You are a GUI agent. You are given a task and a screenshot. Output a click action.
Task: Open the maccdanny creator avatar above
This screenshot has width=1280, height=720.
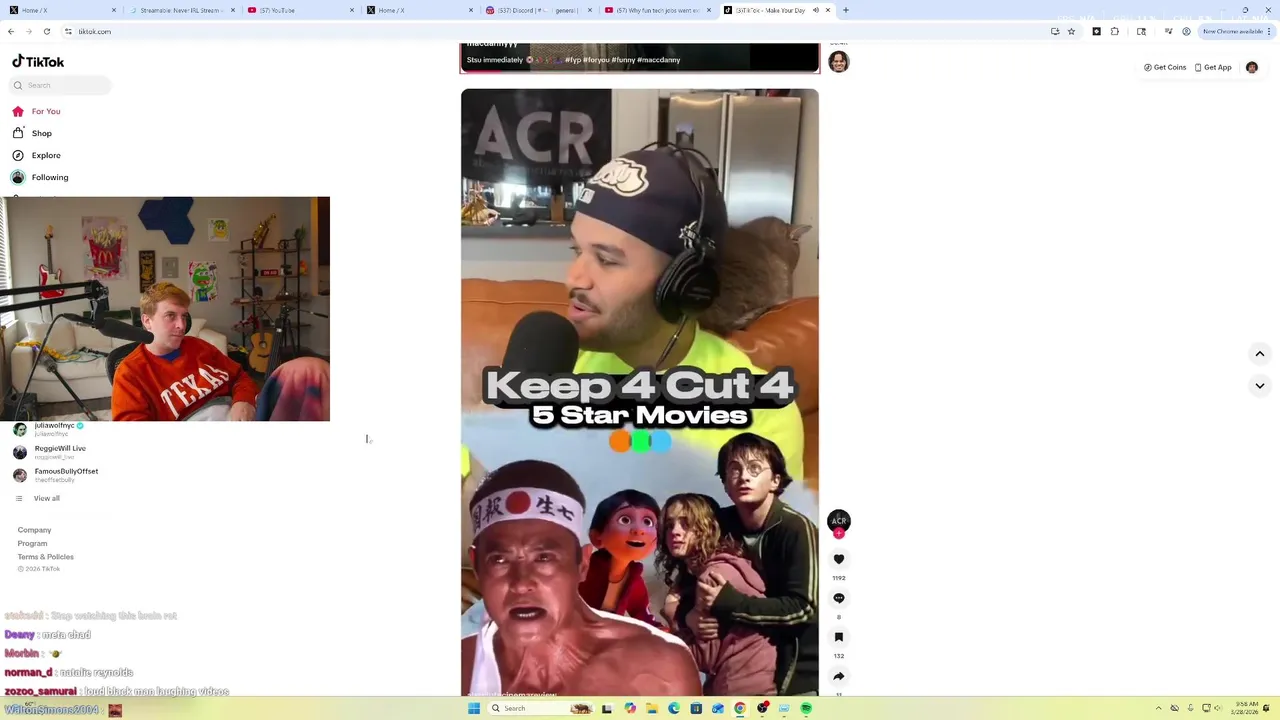pos(839,62)
